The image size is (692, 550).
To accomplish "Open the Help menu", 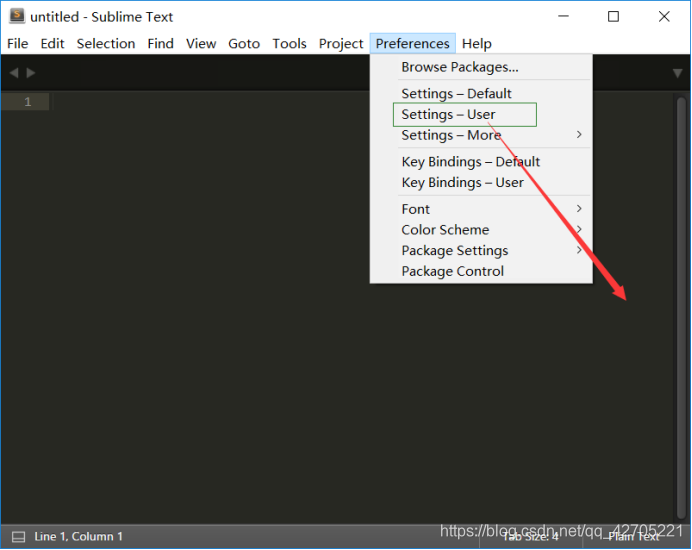I will point(477,44).
